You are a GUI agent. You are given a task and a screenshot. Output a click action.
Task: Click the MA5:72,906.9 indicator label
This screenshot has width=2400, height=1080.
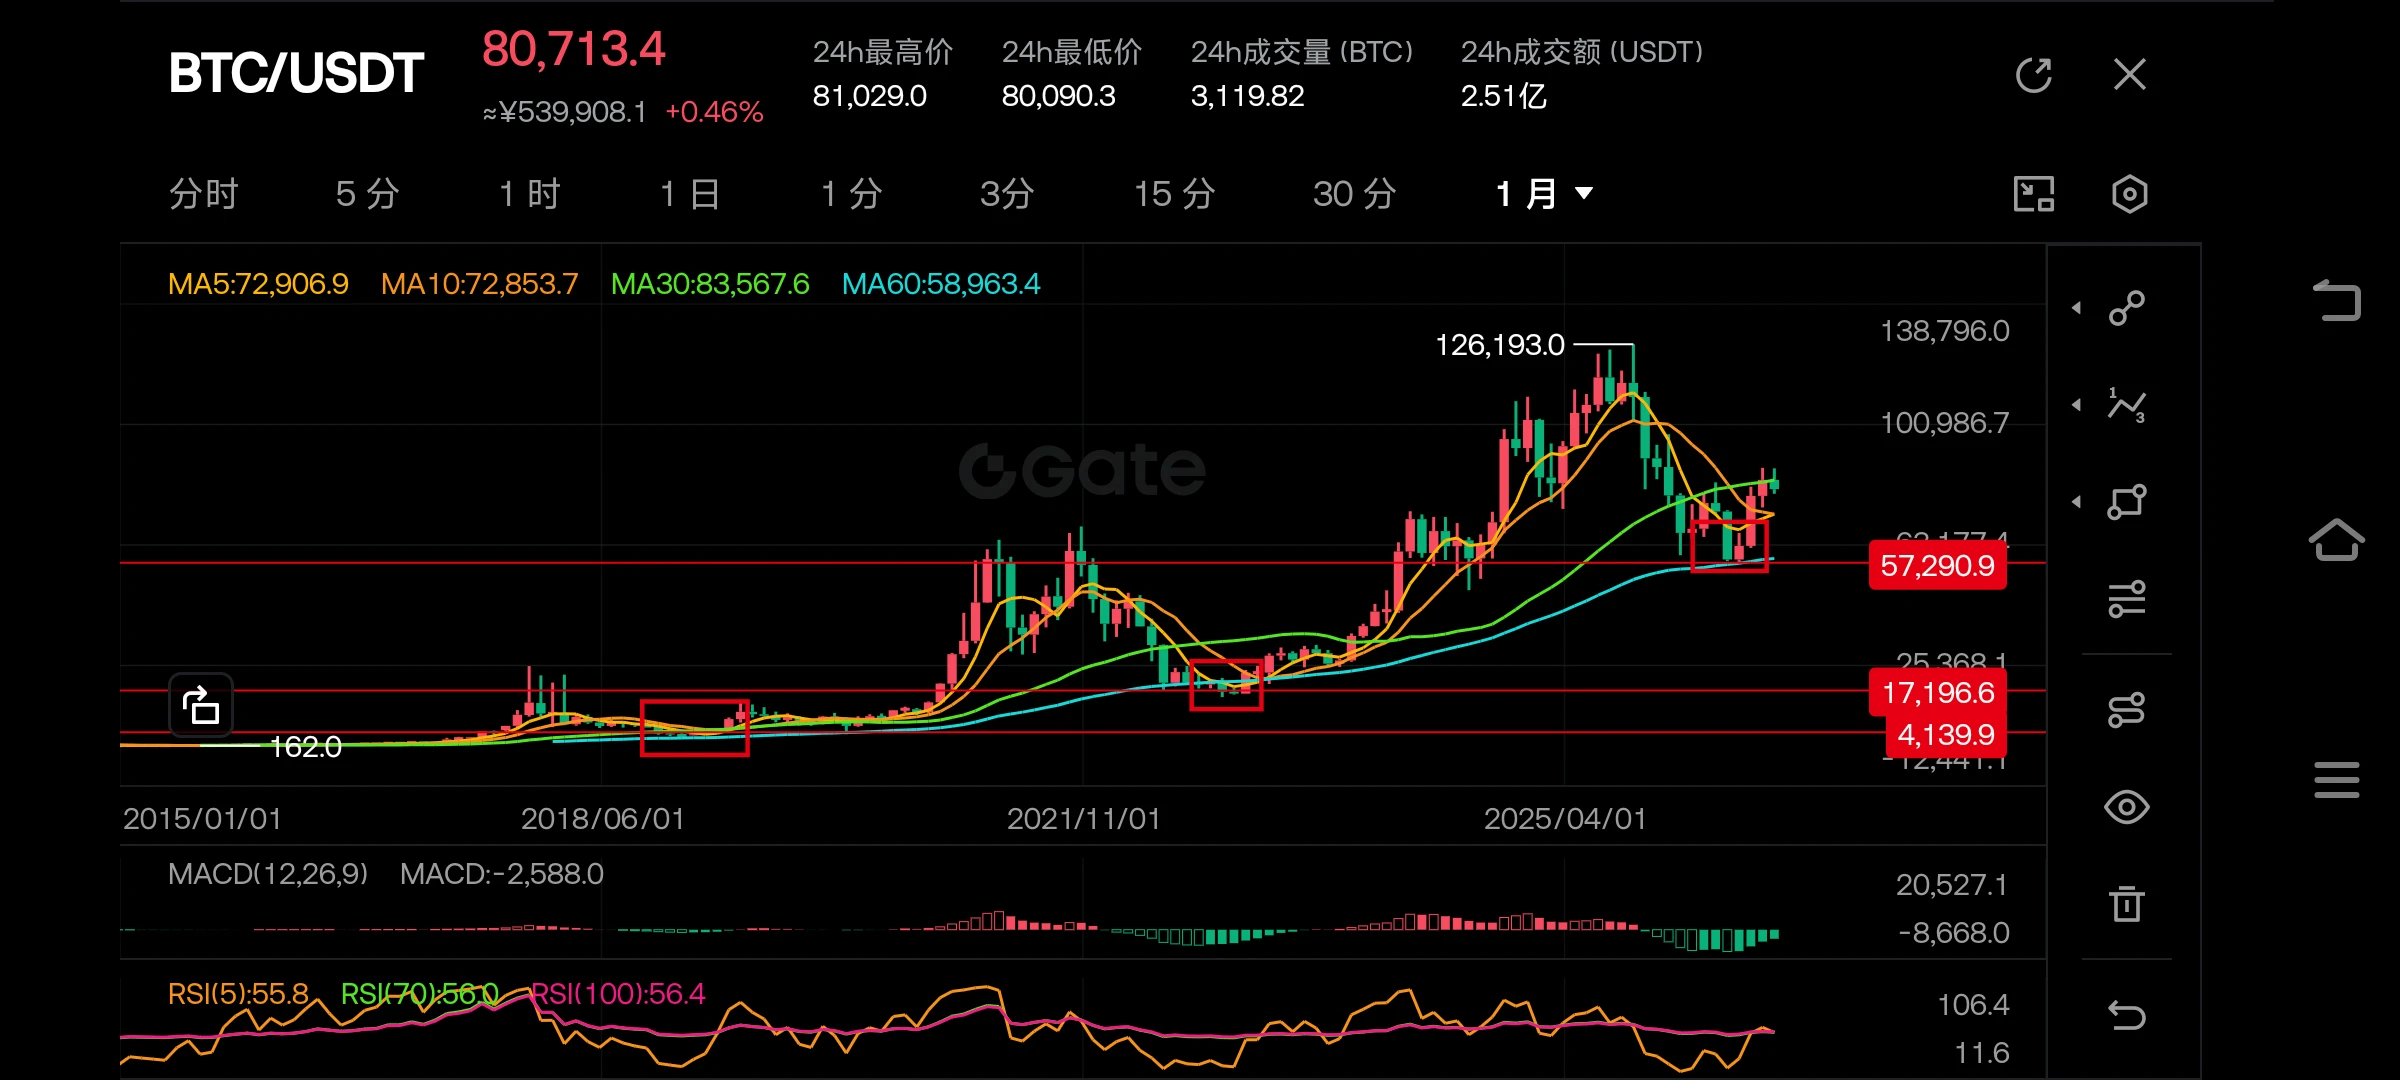pos(258,284)
